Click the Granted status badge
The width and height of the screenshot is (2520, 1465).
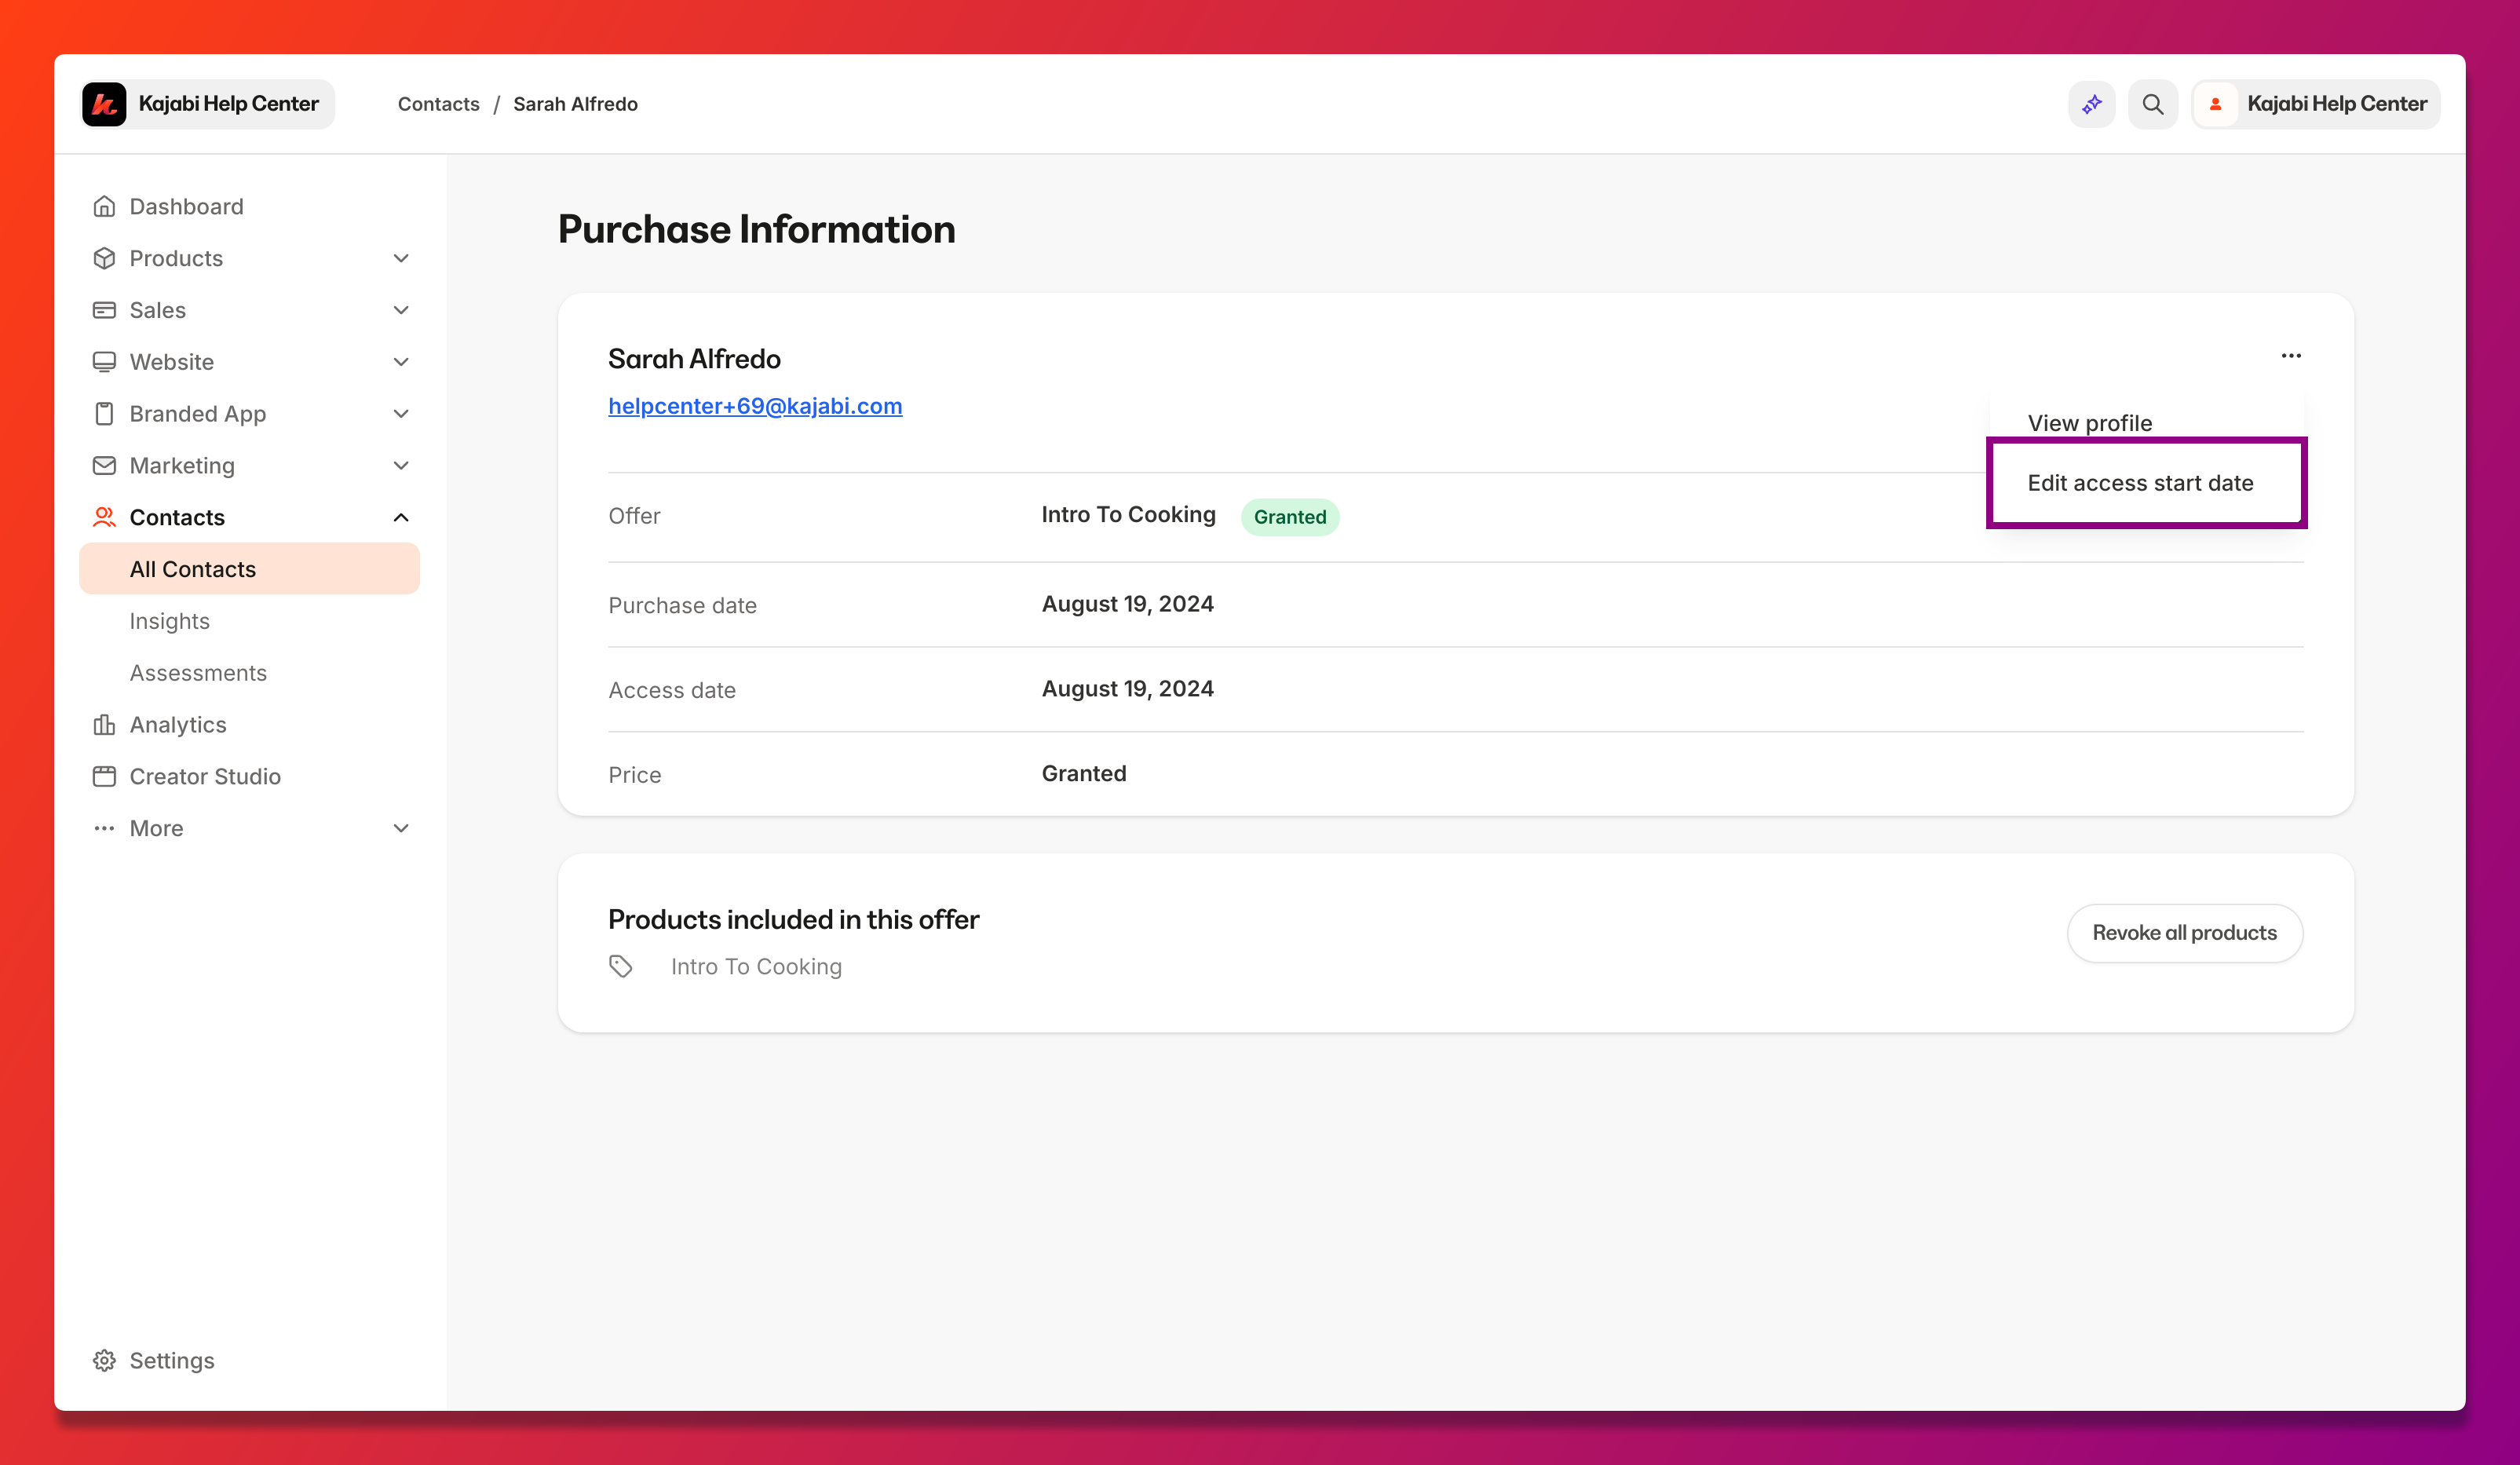pyautogui.click(x=1289, y=517)
